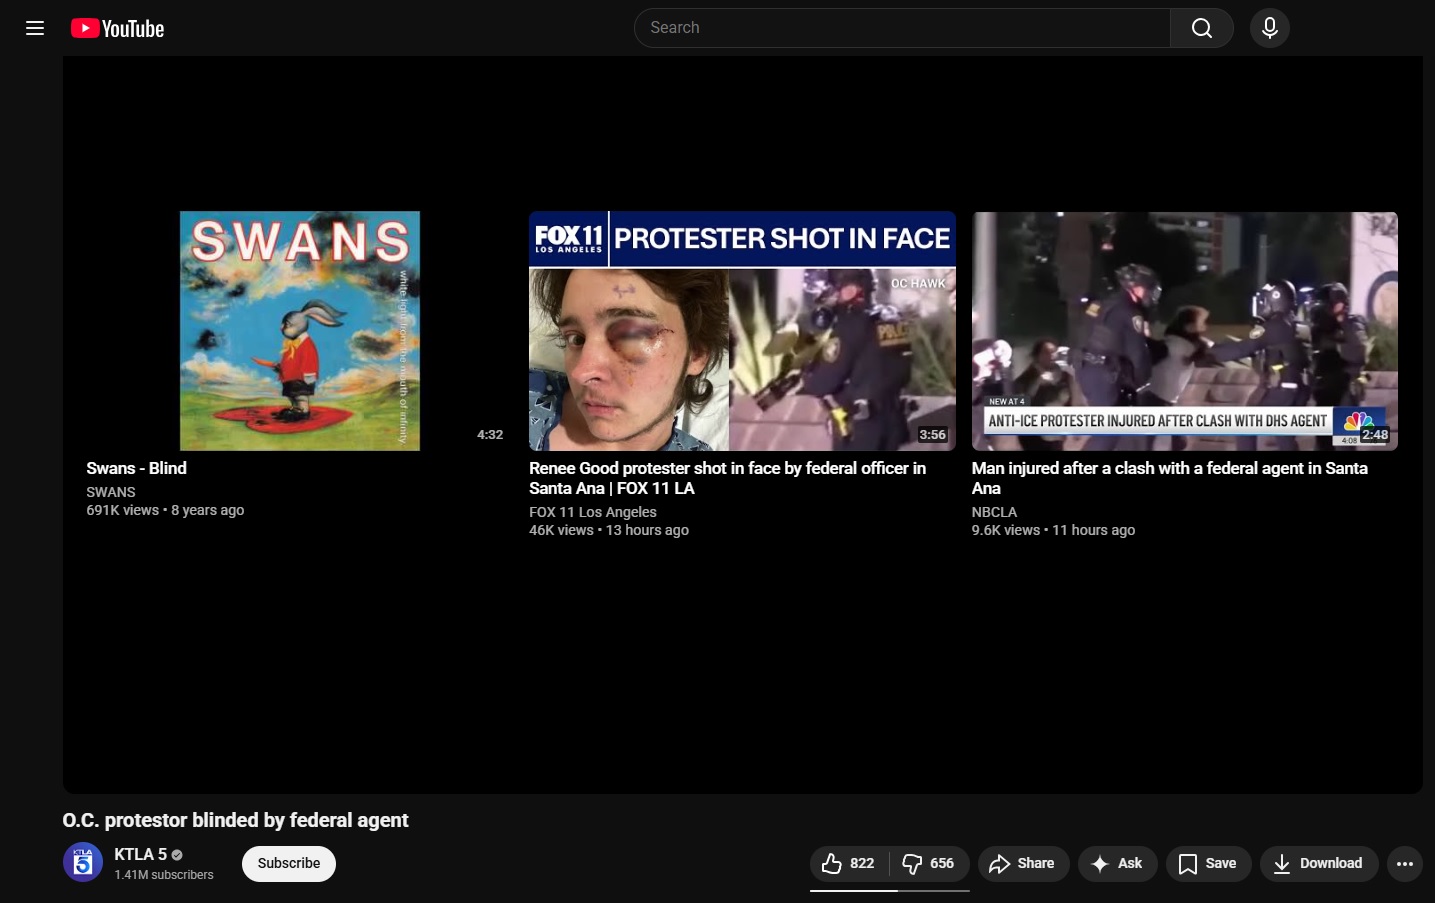Open the three-dot more actions menu
The width and height of the screenshot is (1435, 903).
[1405, 864]
